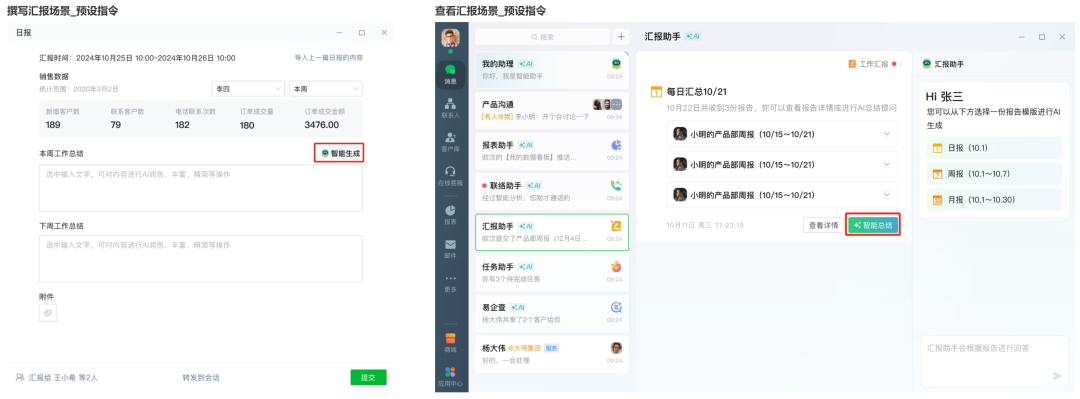The width and height of the screenshot is (1080, 399).
Task: Open the 工作汇报 link chevron at top right
Action: coord(900,63)
